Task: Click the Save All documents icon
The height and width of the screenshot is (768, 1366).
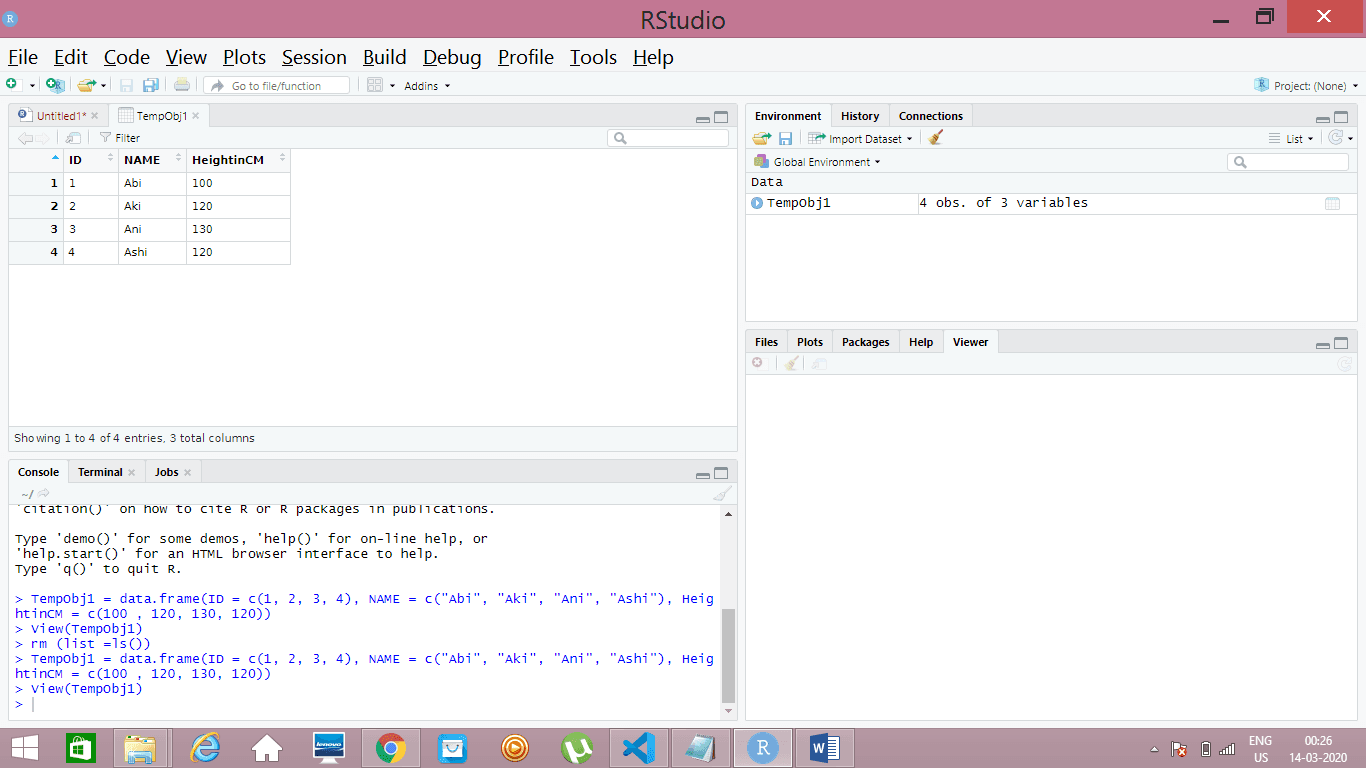Action: coord(151,86)
